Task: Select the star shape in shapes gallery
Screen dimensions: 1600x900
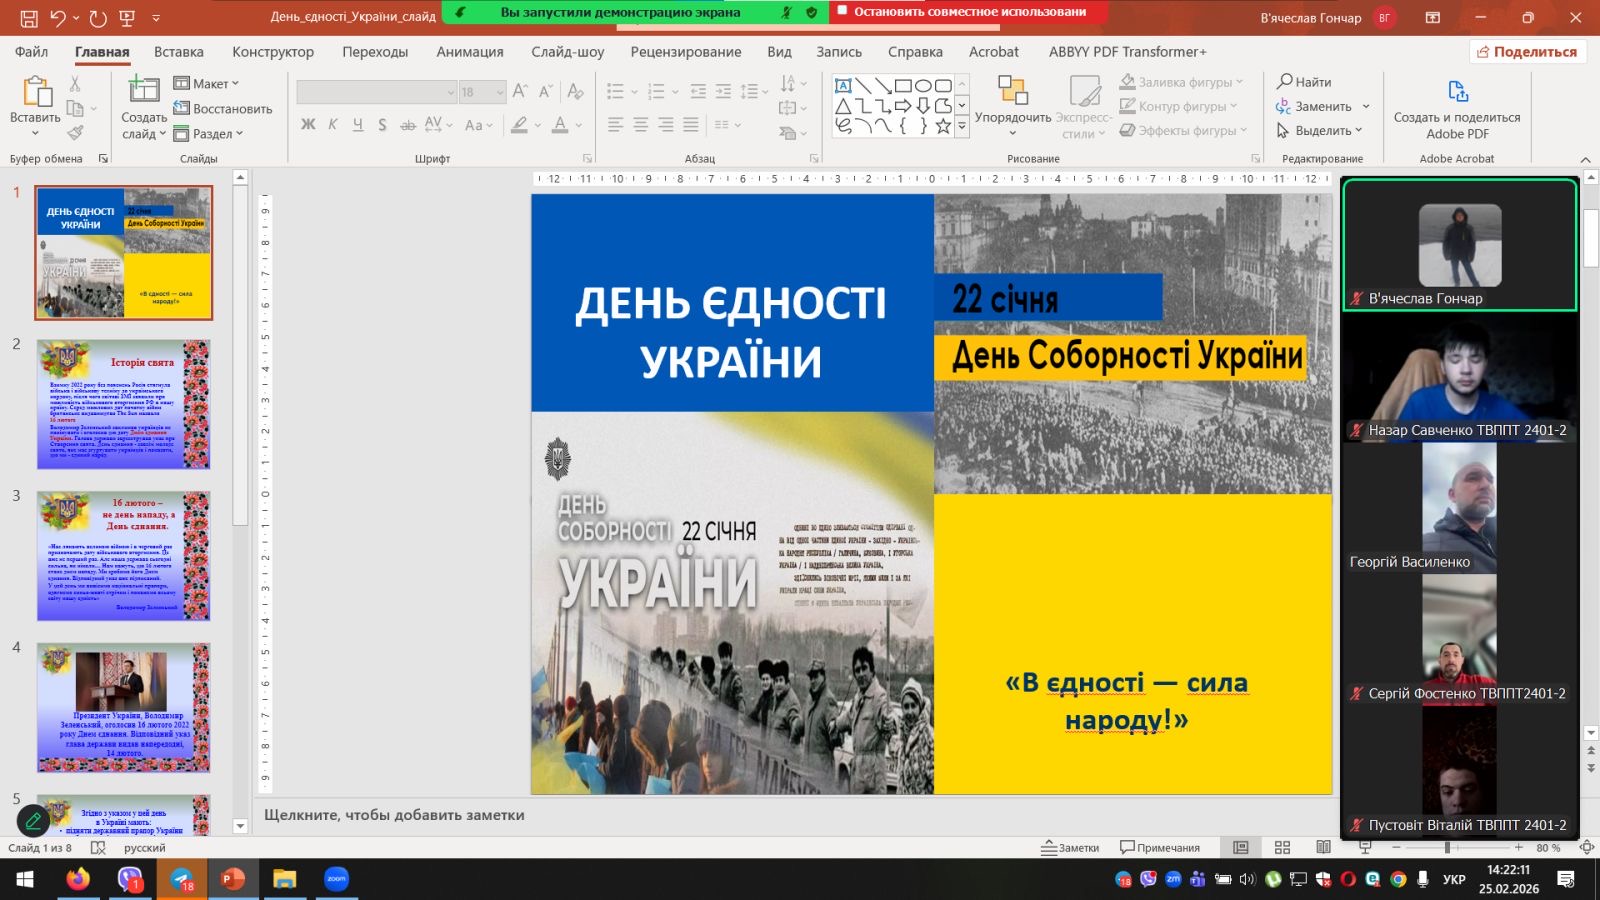Action: coord(942,126)
